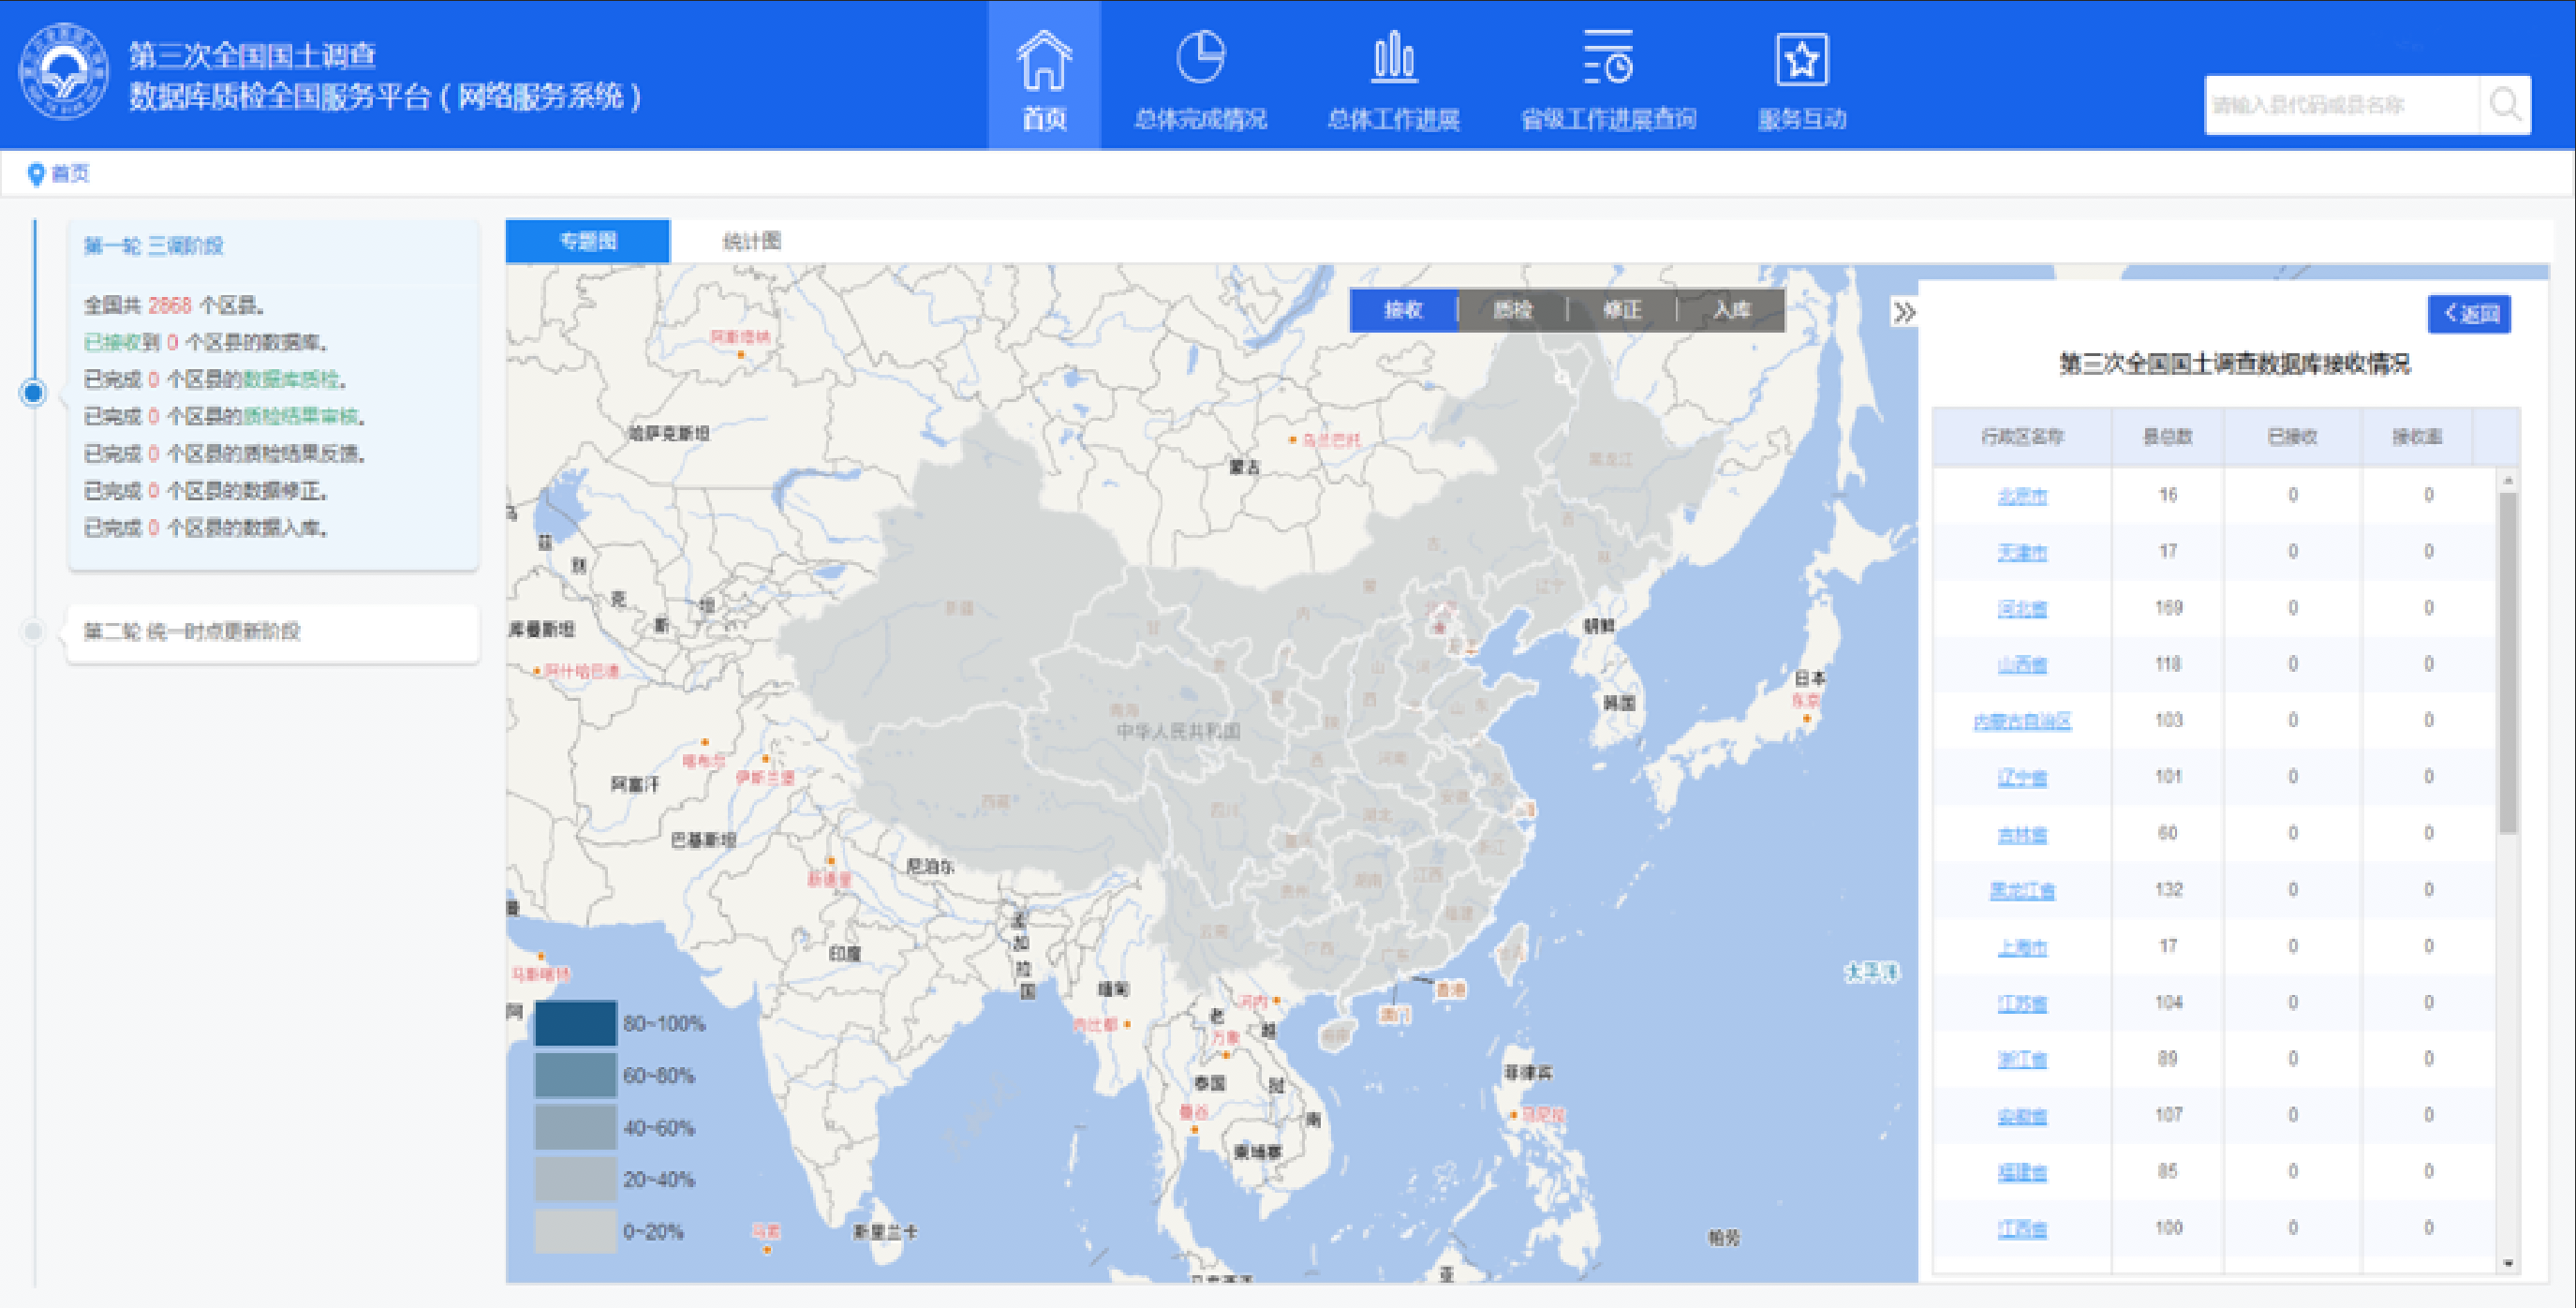The width and height of the screenshot is (2576, 1308).
Task: Open 服务互动 star icon section
Action: click(x=1802, y=78)
